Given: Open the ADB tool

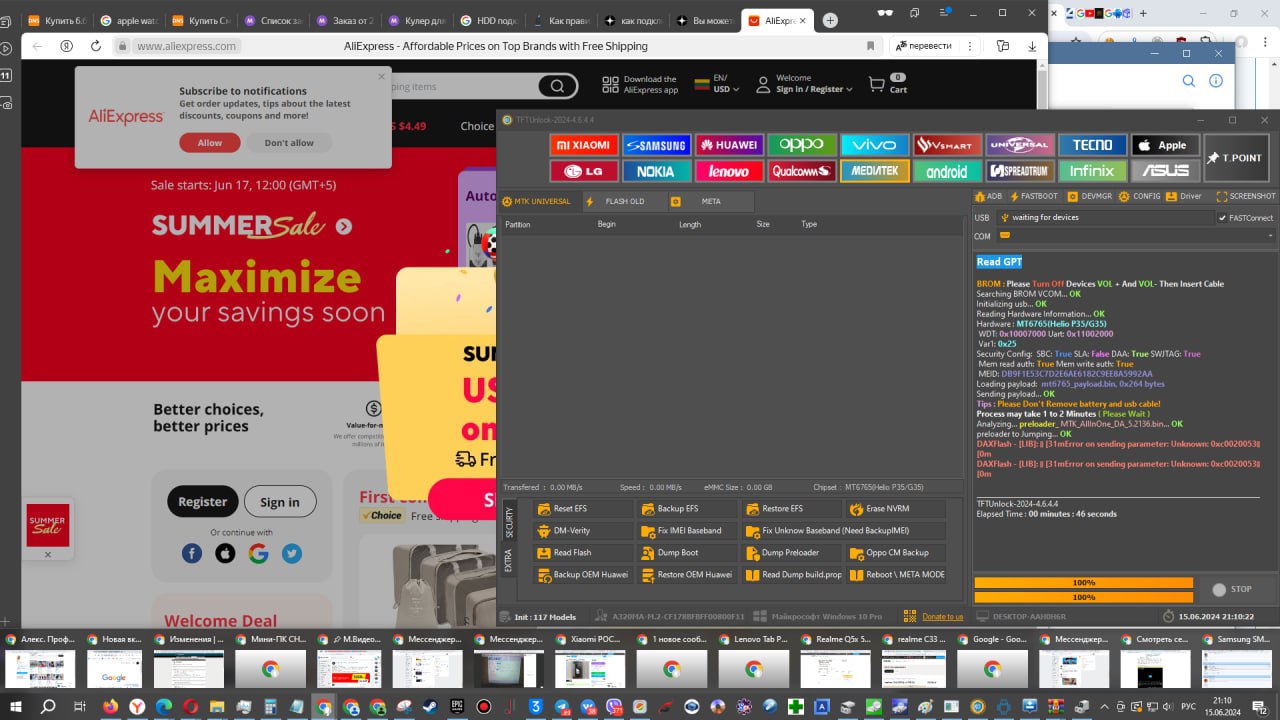Looking at the screenshot, I should tap(989, 196).
